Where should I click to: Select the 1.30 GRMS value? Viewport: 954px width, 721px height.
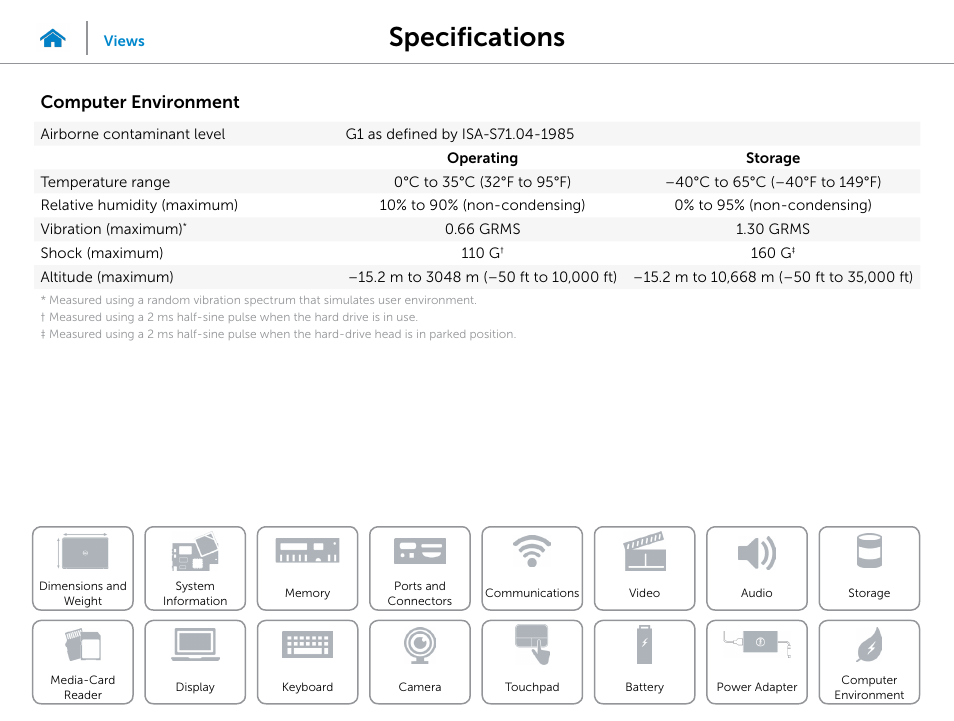773,229
